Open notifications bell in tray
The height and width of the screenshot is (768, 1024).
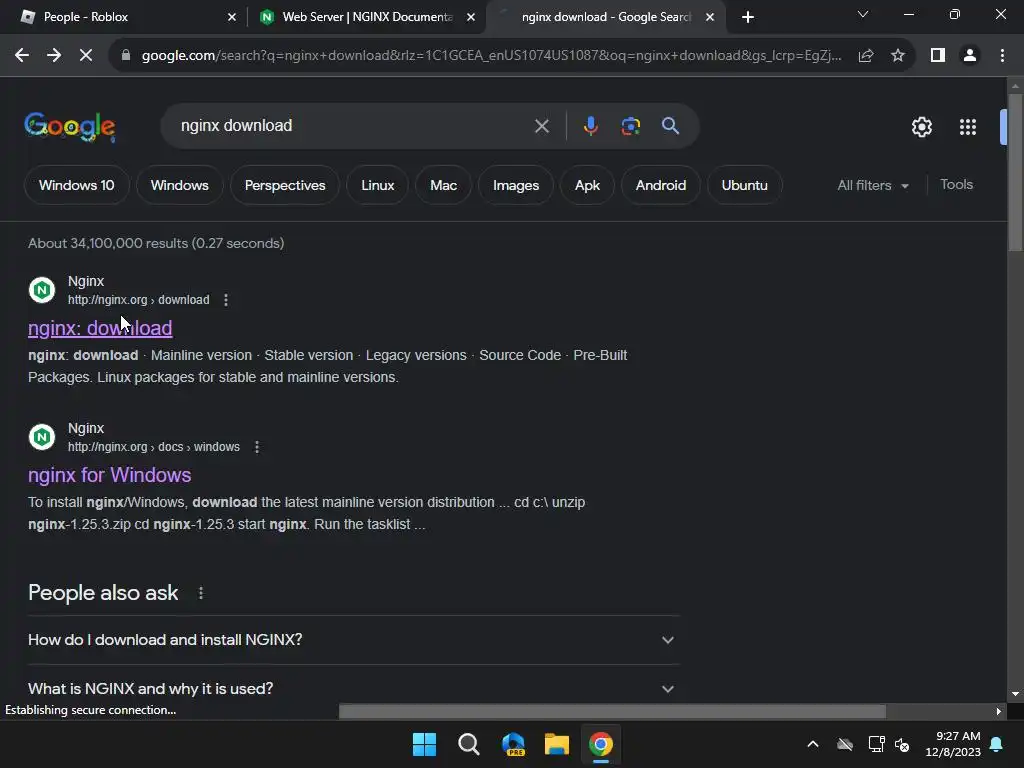(x=997, y=744)
